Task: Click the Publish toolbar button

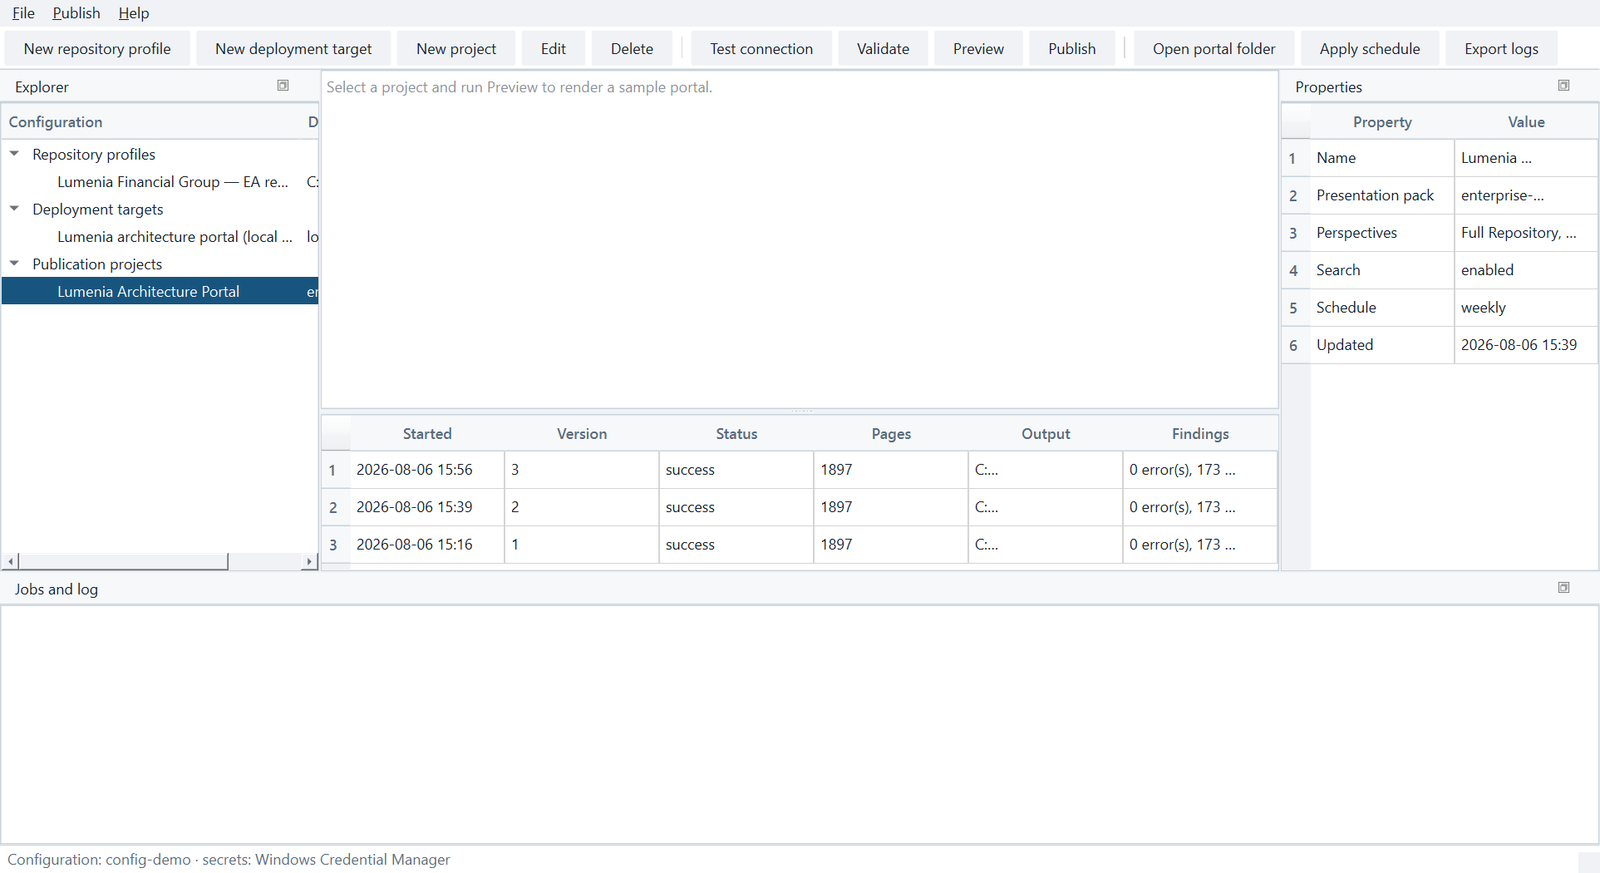Action: (1072, 49)
